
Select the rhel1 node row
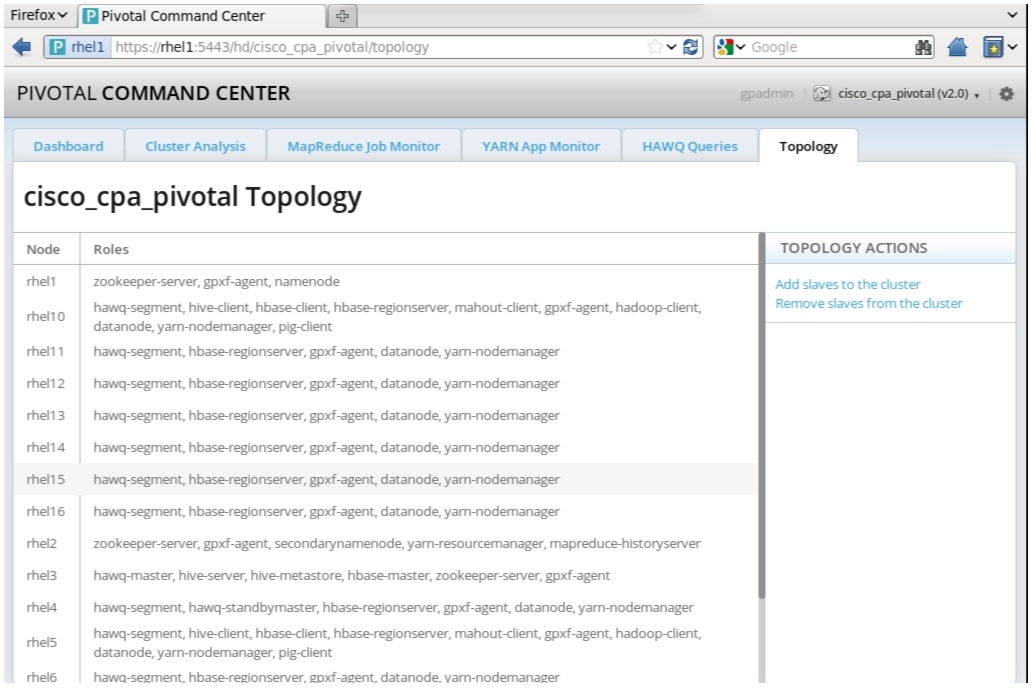coord(386,282)
